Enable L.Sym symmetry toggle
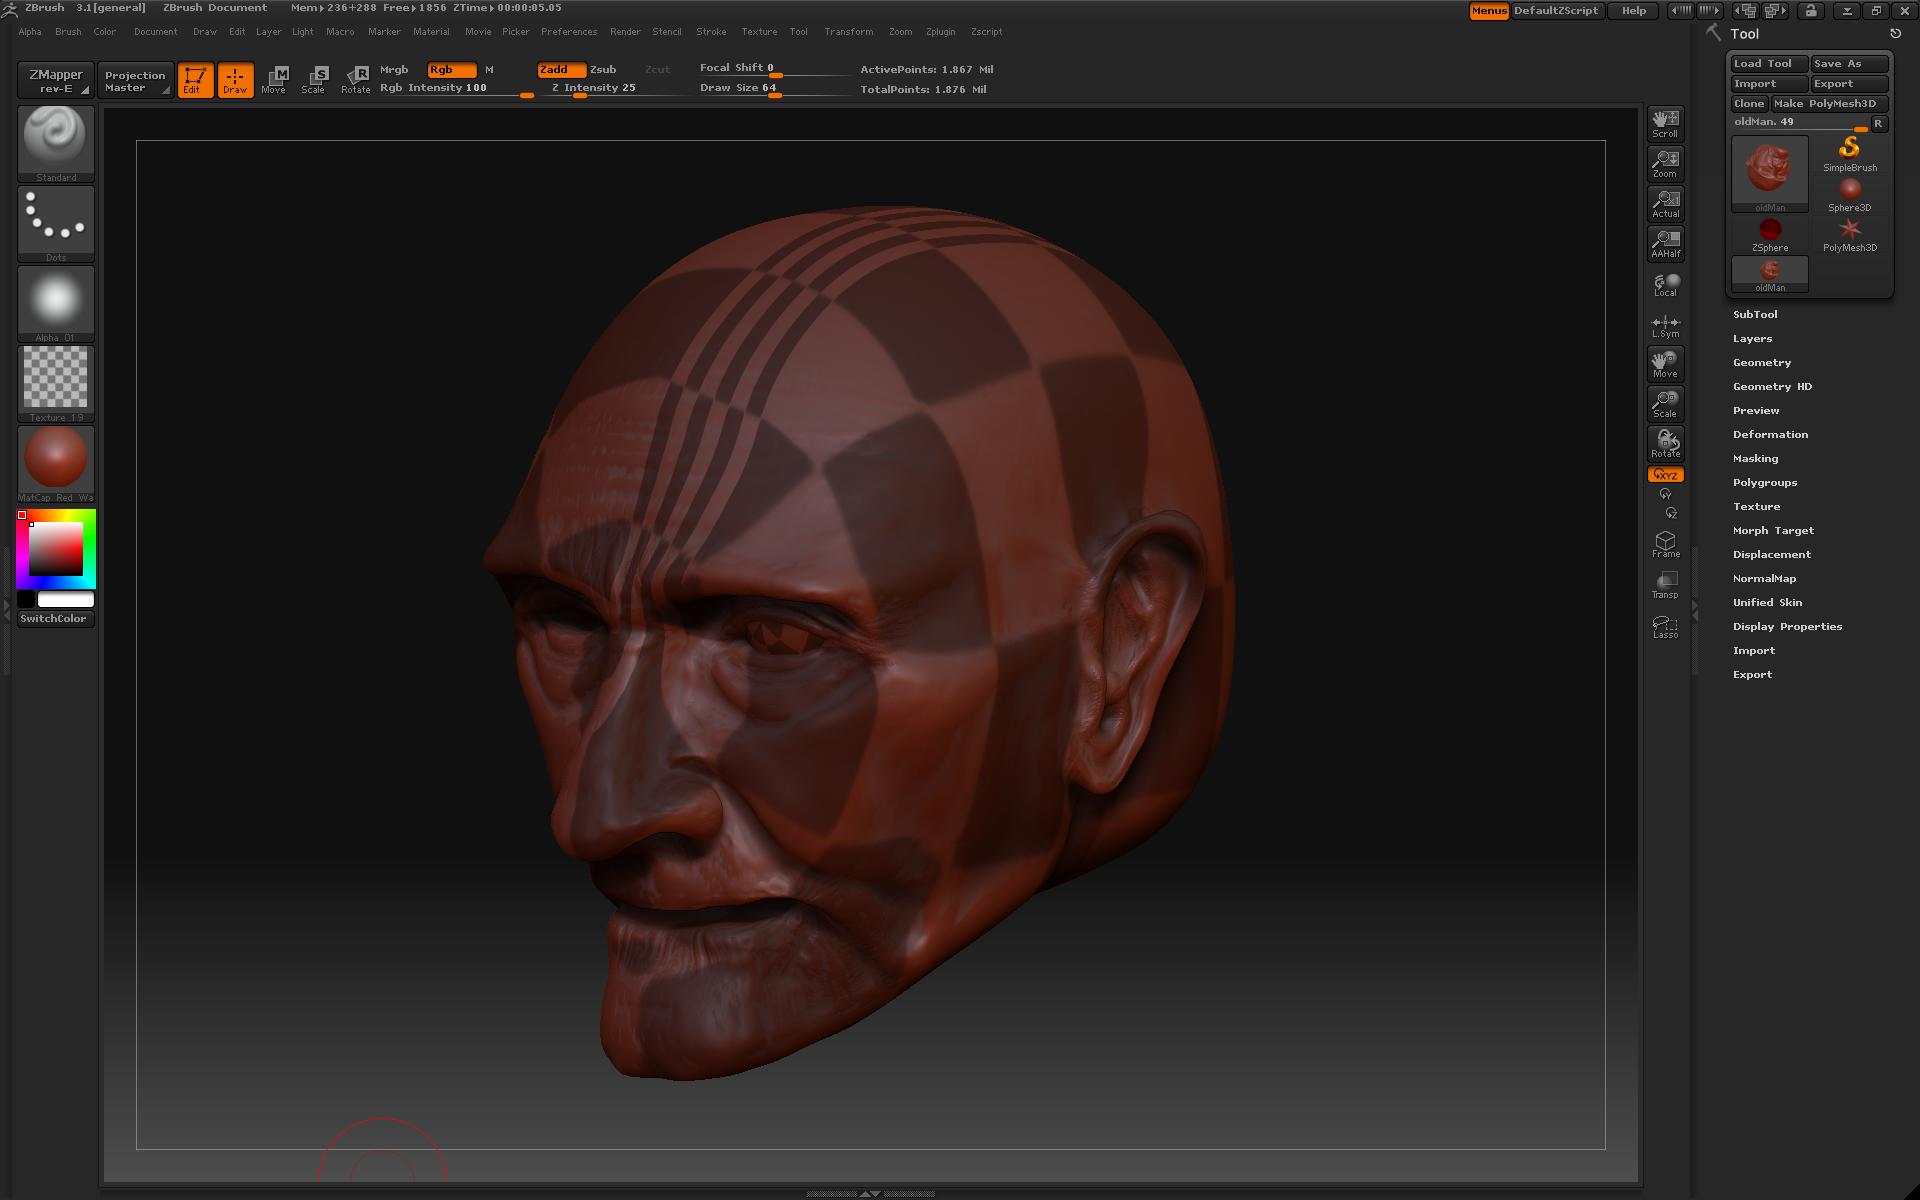 coord(1665,323)
